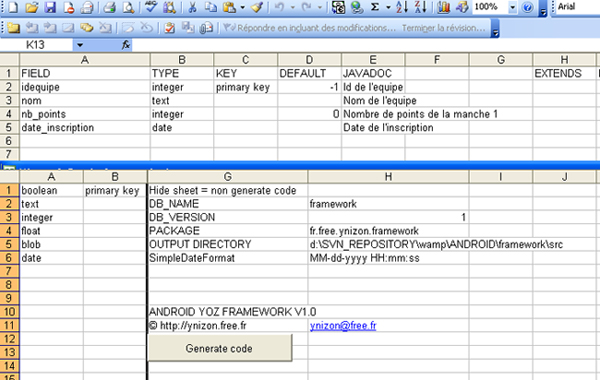600x380 pixels.
Task: Open Excel Help with the question mark icon
Action: [528, 7]
